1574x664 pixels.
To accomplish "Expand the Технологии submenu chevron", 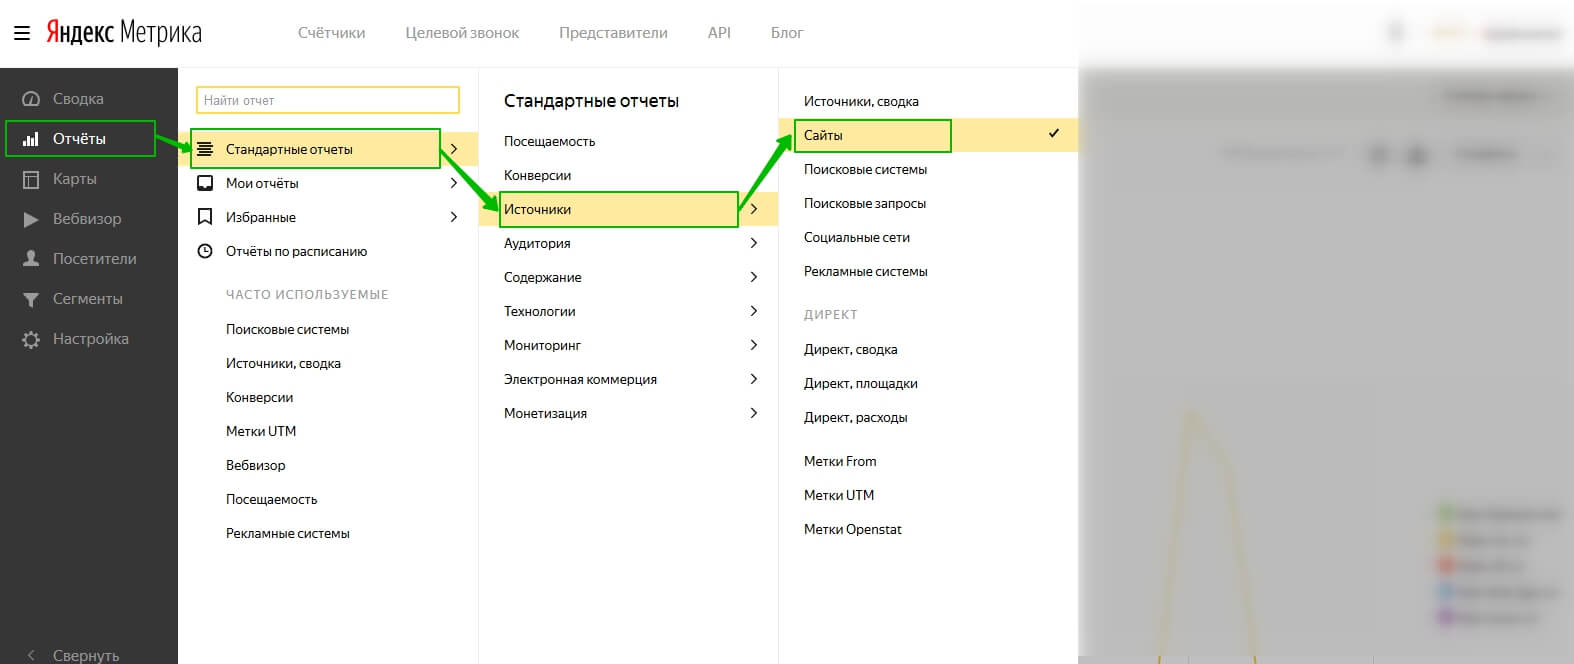I will [x=754, y=311].
